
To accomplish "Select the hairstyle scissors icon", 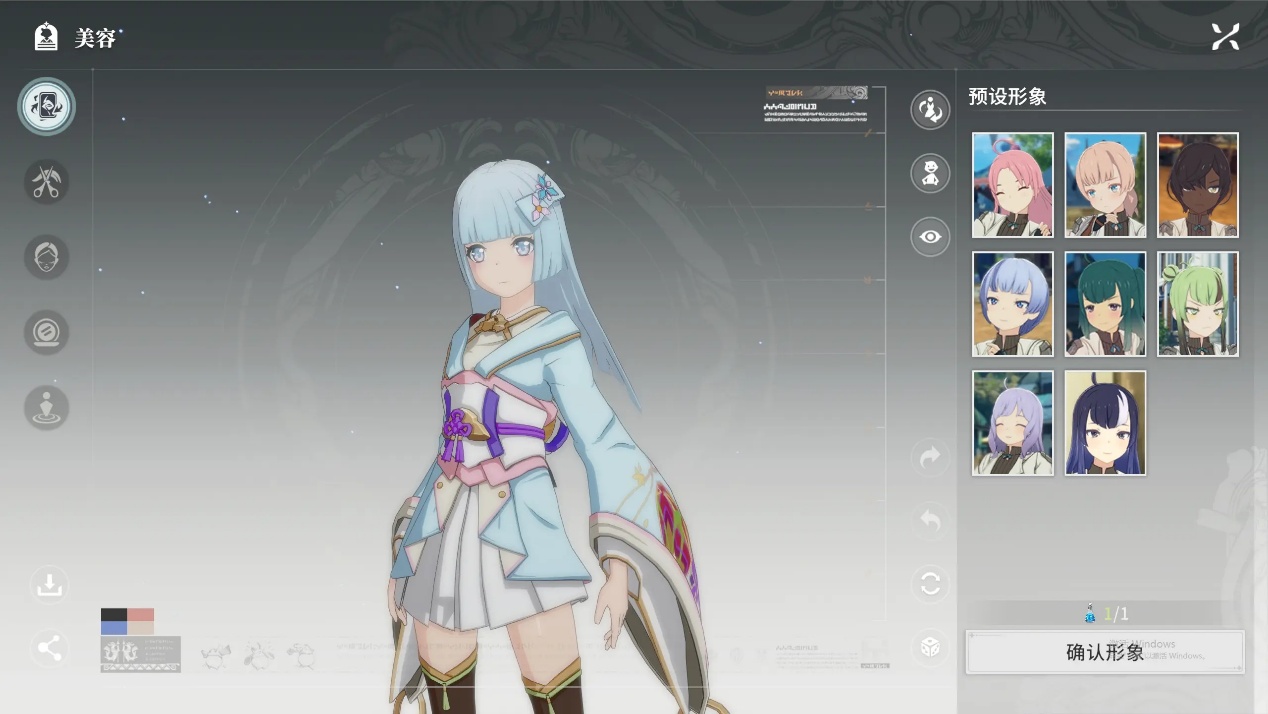I will 46,183.
